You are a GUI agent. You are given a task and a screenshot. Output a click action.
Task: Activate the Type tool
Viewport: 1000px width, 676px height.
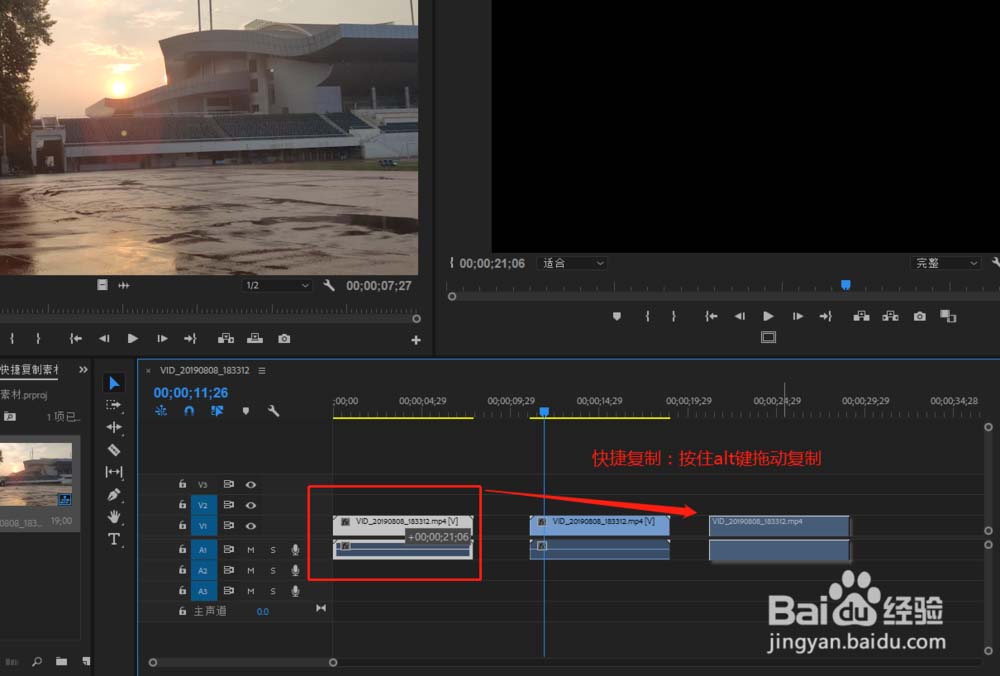pyautogui.click(x=114, y=539)
